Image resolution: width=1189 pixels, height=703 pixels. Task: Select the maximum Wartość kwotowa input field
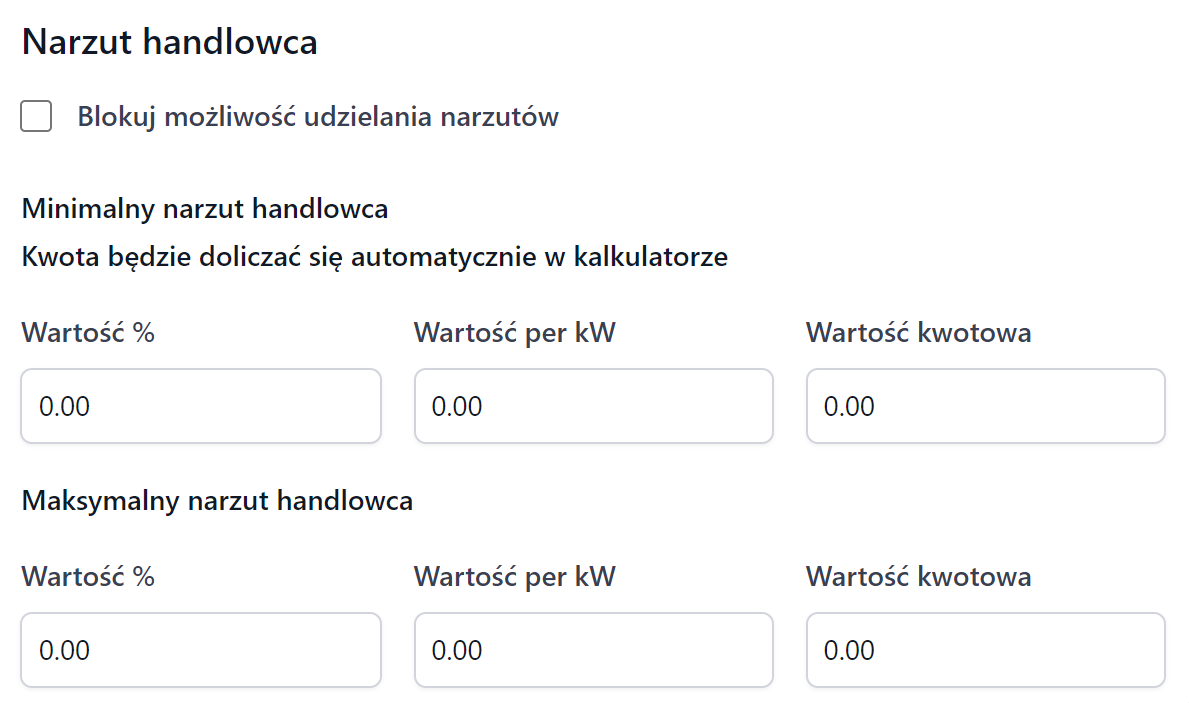[x=985, y=650]
